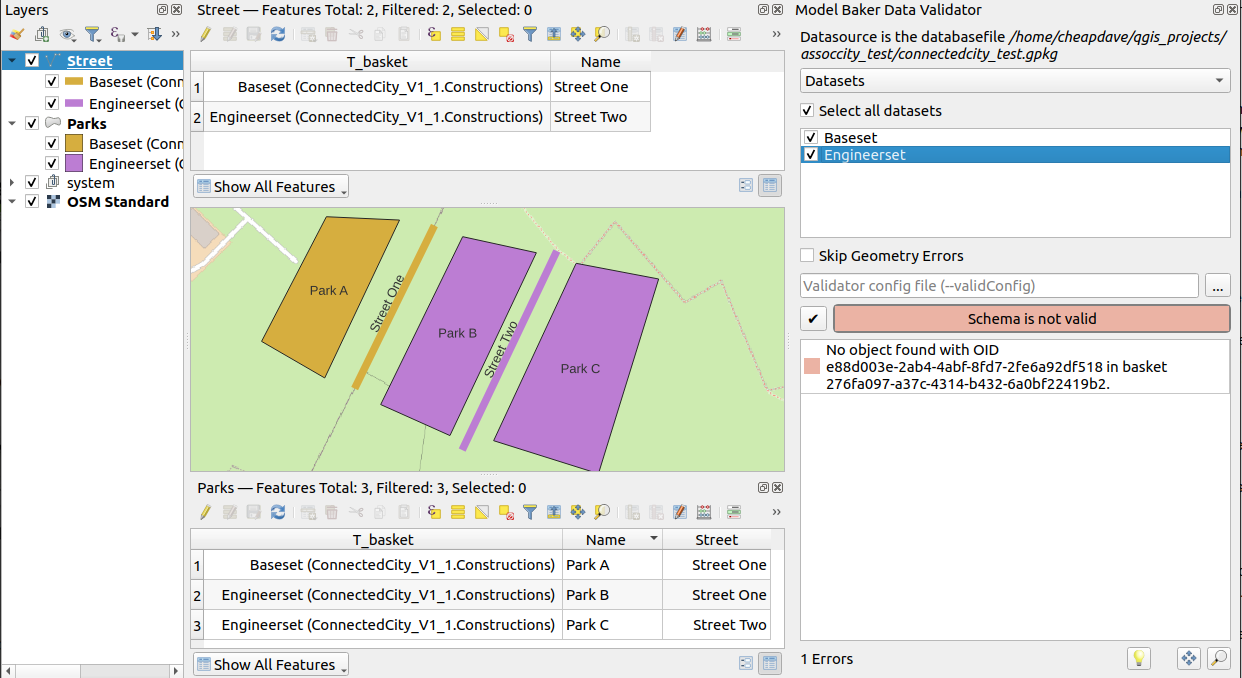Image resolution: width=1242 pixels, height=678 pixels.
Task: Zoom map to selected rows, Street table
Action: click(602, 34)
